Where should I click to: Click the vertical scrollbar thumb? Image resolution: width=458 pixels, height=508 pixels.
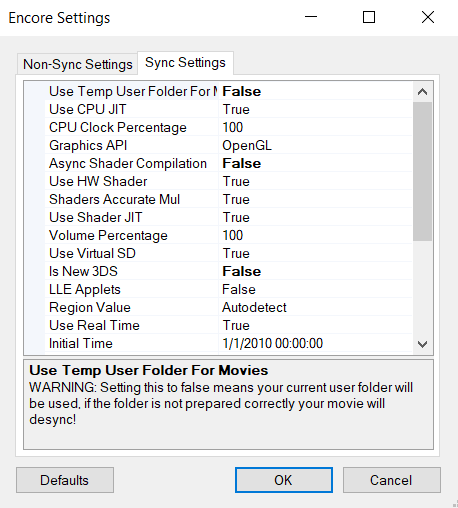tap(422, 171)
